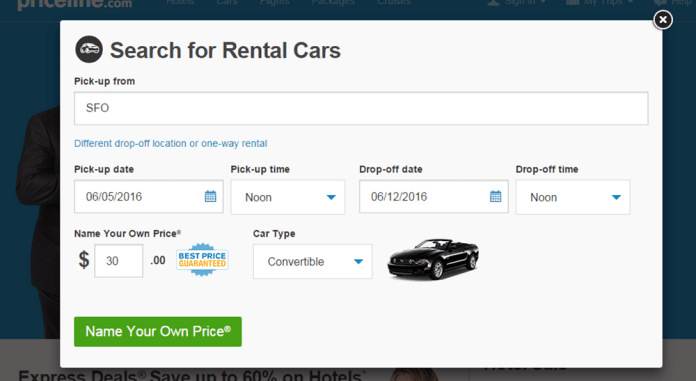
Task: Click the Drop-off date field 06/12/2016
Action: (x=434, y=197)
